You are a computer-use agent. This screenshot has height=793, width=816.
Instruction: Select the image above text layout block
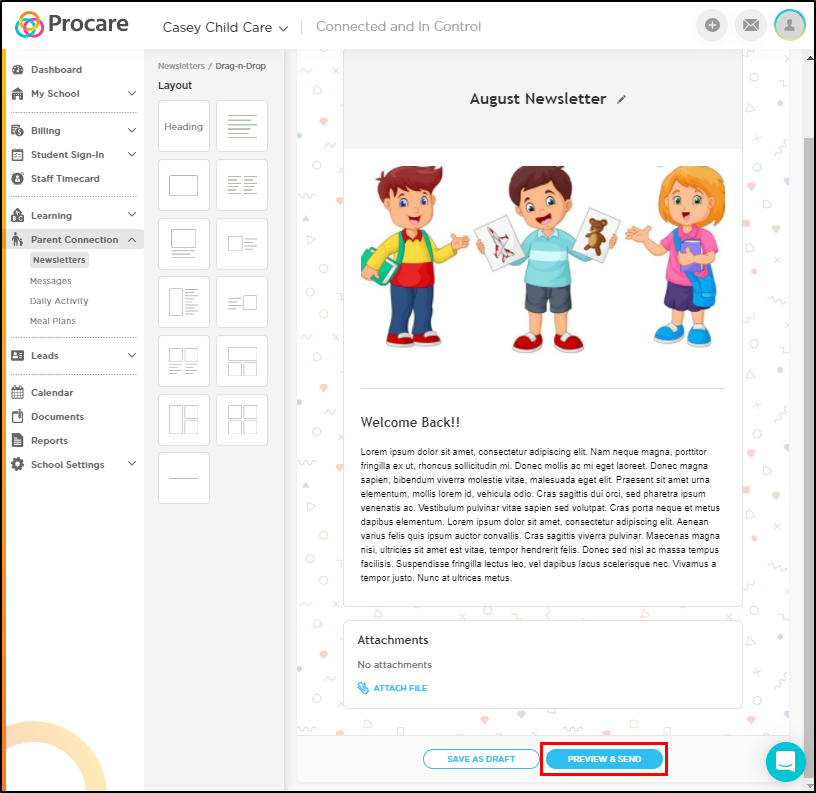point(184,244)
